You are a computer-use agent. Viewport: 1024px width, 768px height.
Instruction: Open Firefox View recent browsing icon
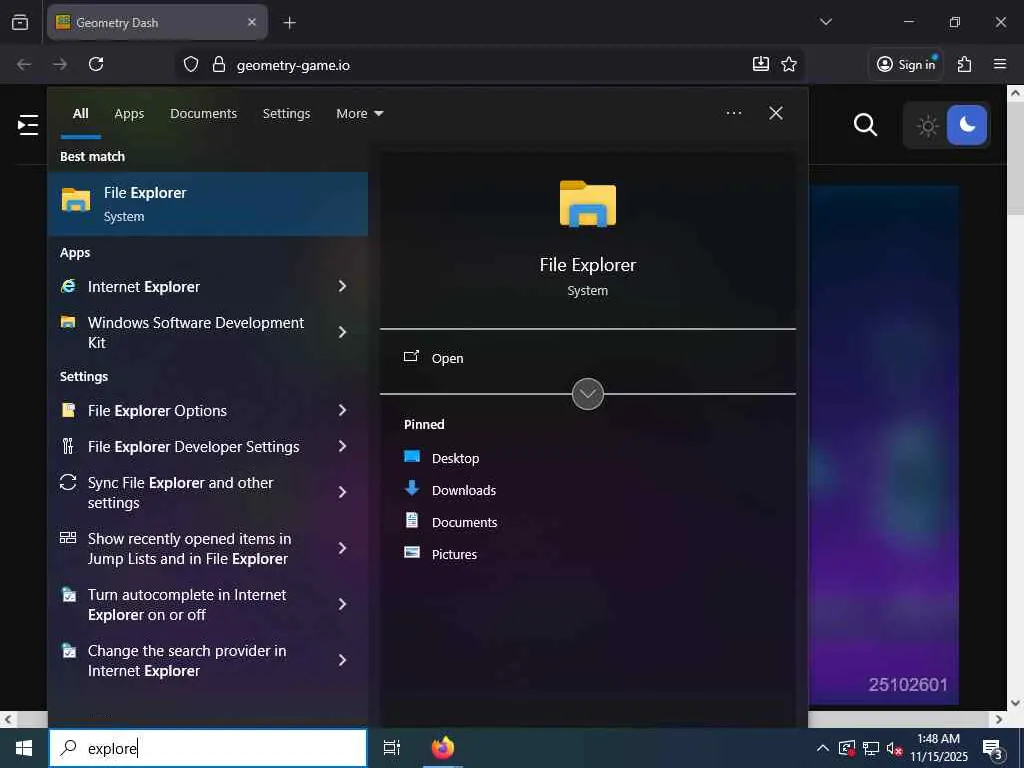pos(20,22)
